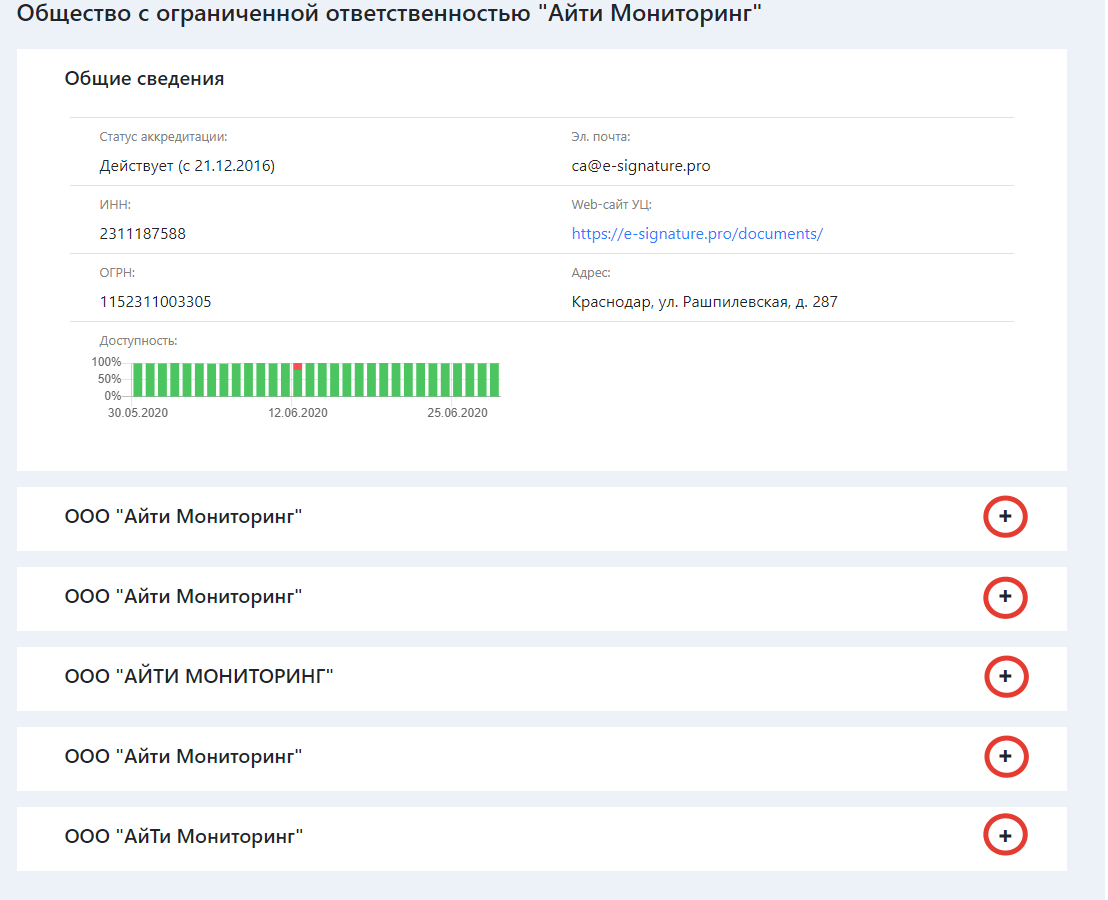
Task: Open the https://e-signature.pro/documents/ link
Action: click(x=697, y=234)
